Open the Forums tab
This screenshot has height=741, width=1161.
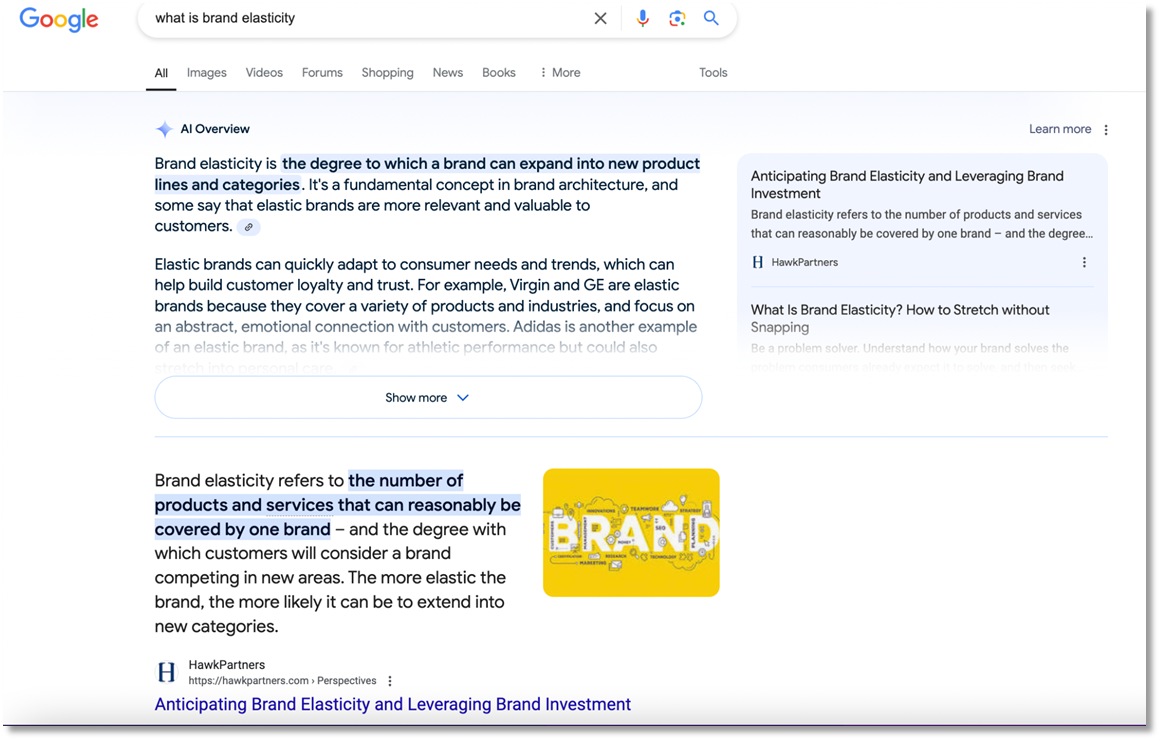[322, 73]
